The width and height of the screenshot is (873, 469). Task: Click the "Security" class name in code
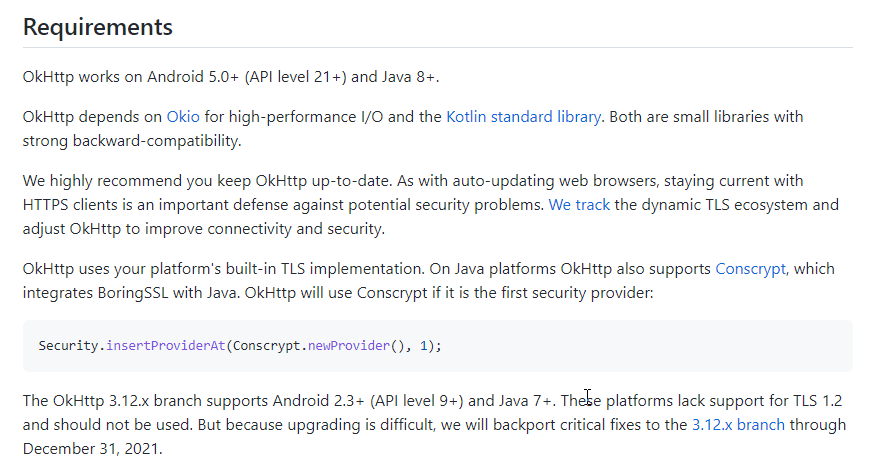(x=70, y=345)
